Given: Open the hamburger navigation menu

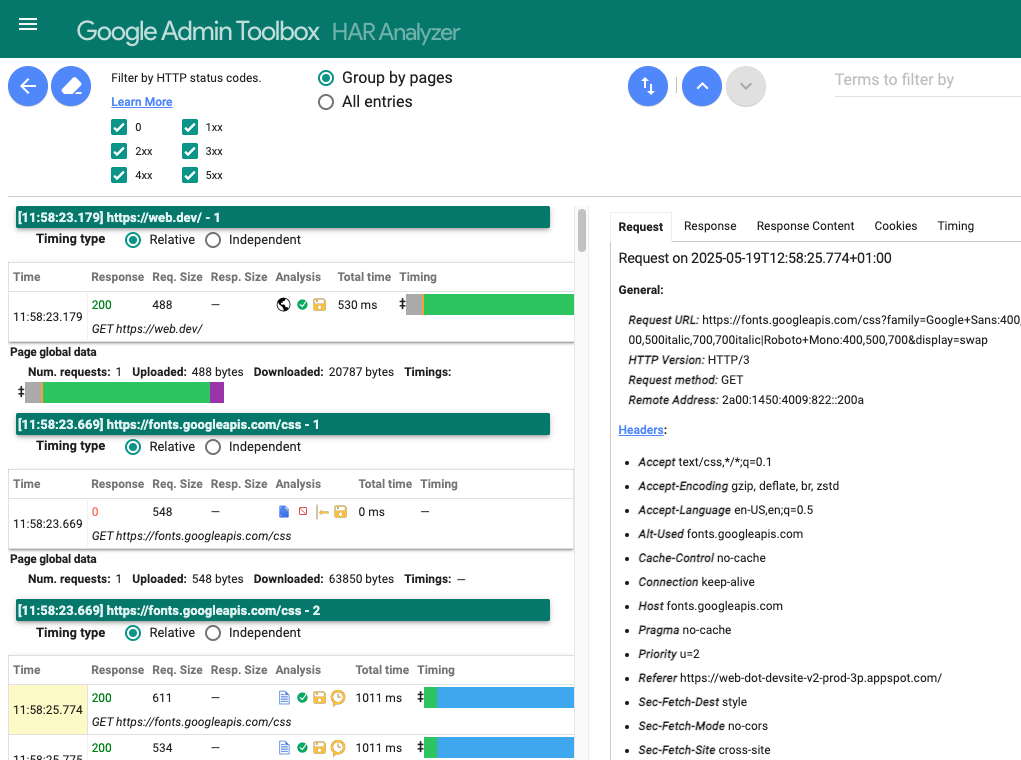Looking at the screenshot, I should coord(28,25).
